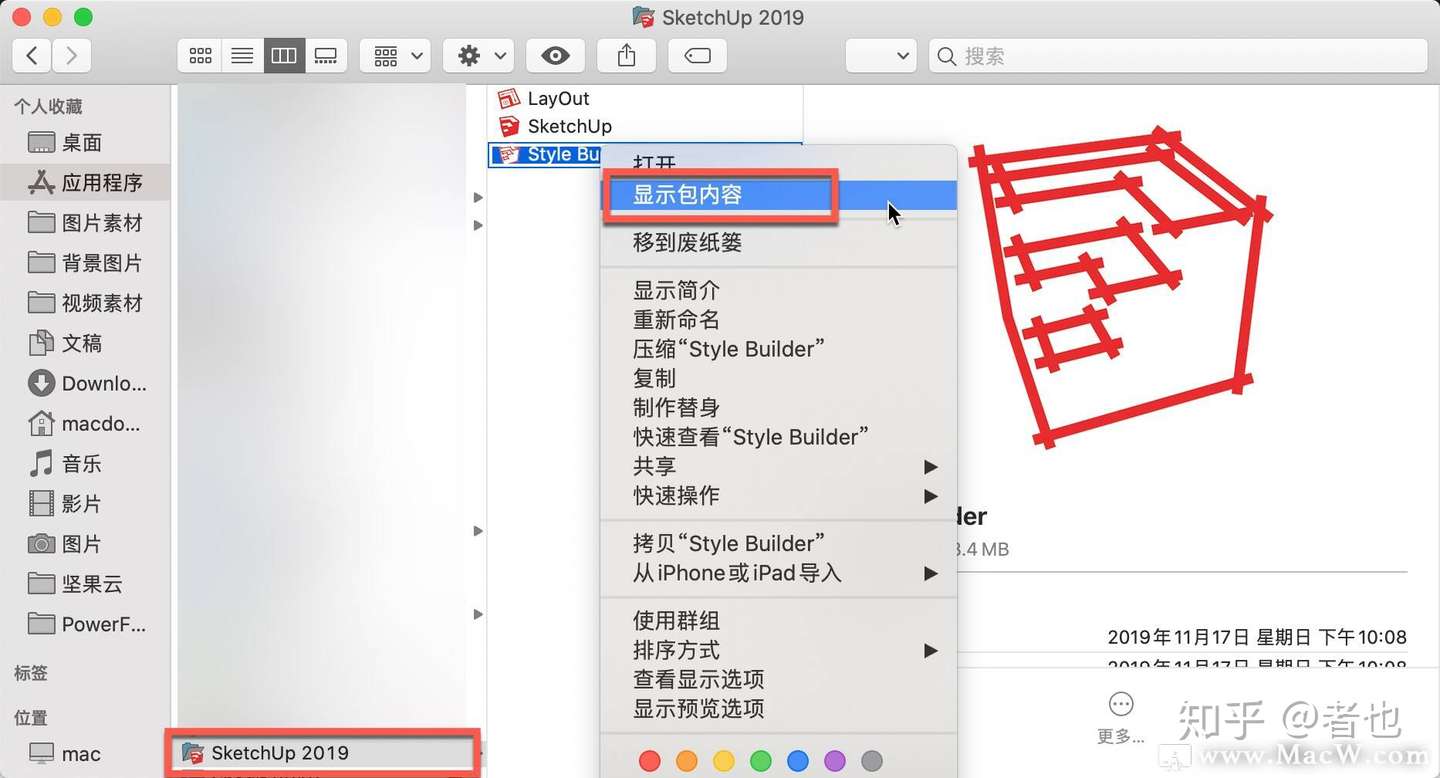The image size is (1440, 778).
Task: Choose 制作替身 from context menu
Action: pos(778,407)
